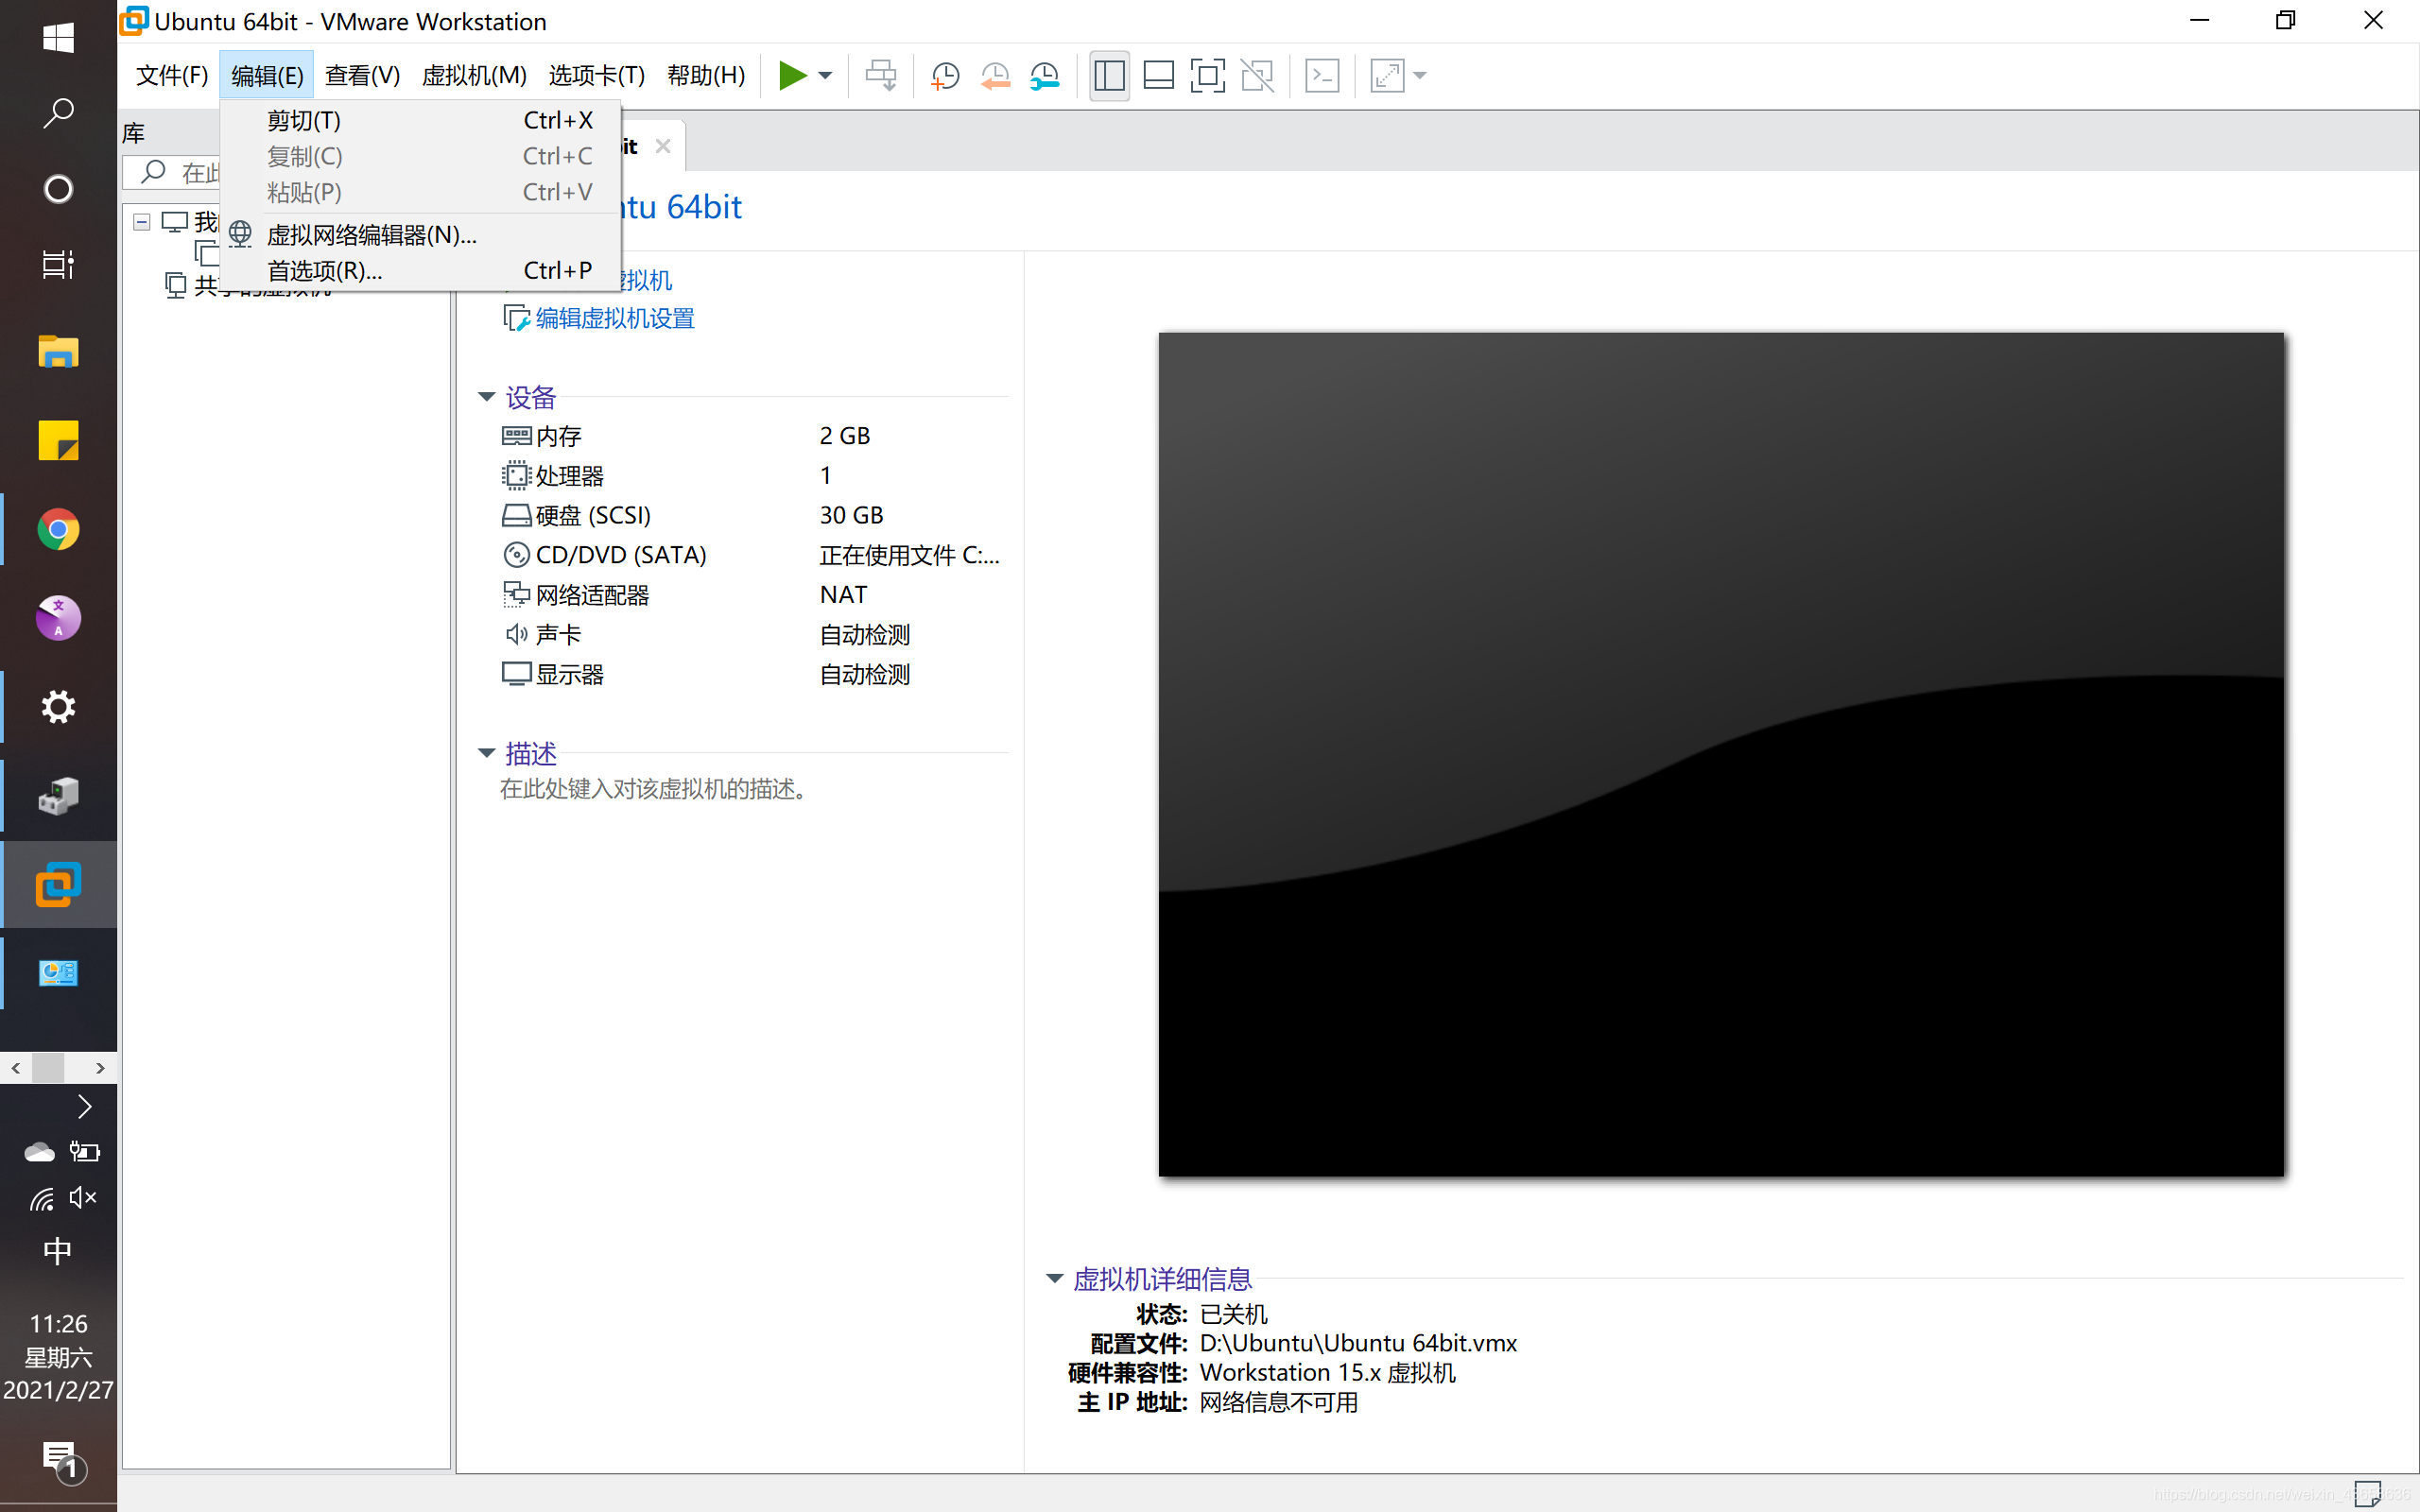
Task: Toggle the library sidebar view button
Action: pyautogui.click(x=1109, y=76)
